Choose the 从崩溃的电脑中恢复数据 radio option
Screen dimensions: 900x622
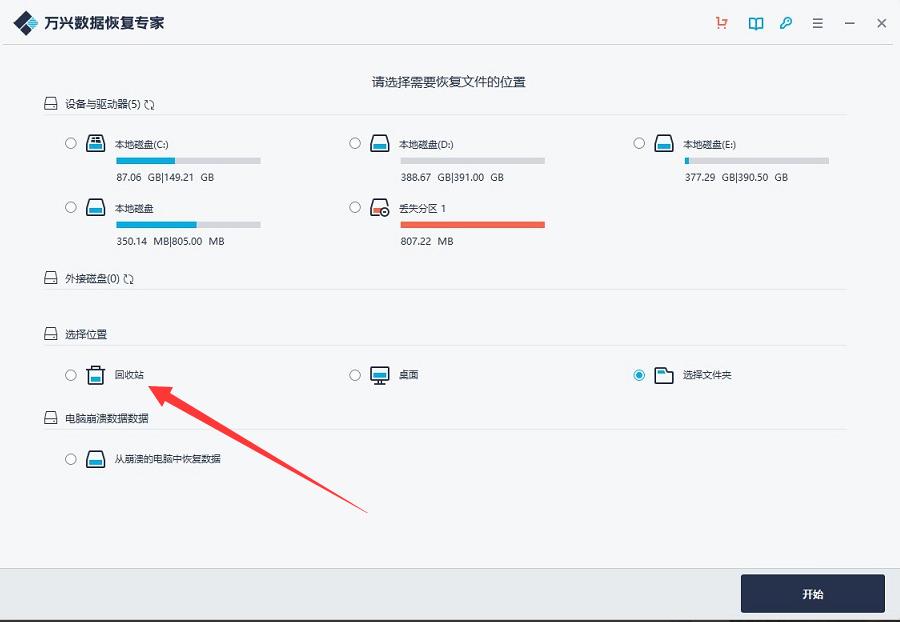pyautogui.click(x=70, y=459)
